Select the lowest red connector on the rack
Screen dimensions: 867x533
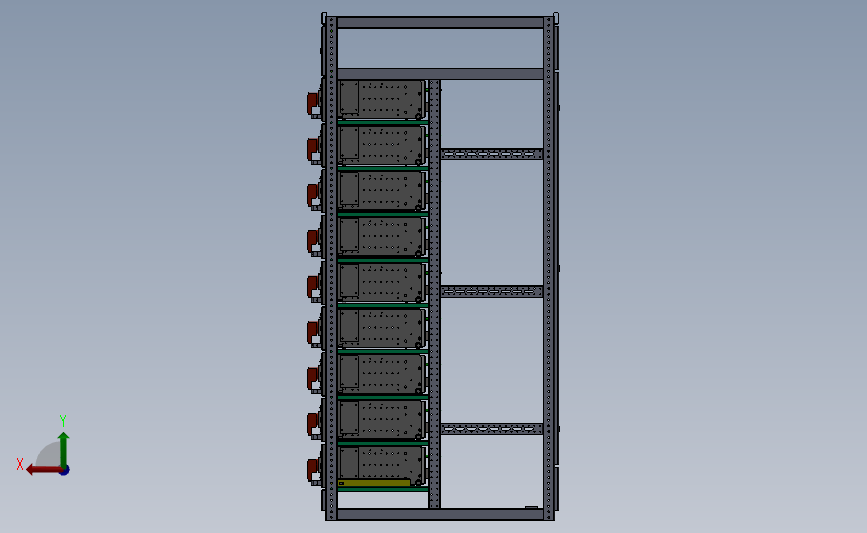coord(313,470)
